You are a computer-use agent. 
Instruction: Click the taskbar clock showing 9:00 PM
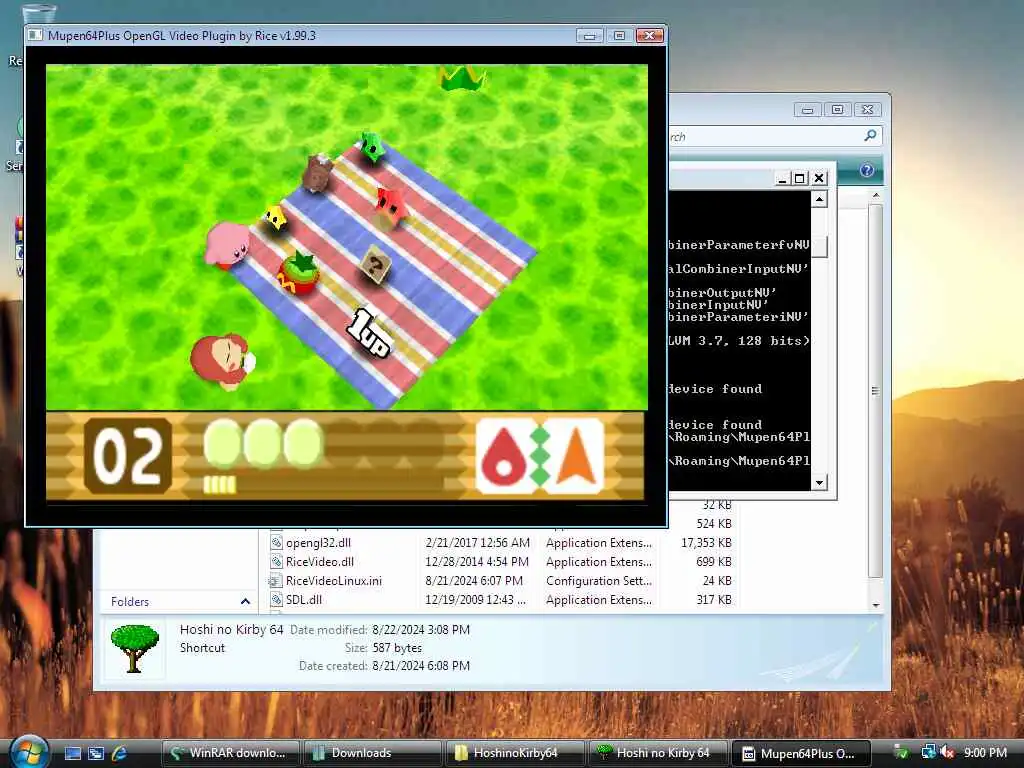click(985, 753)
